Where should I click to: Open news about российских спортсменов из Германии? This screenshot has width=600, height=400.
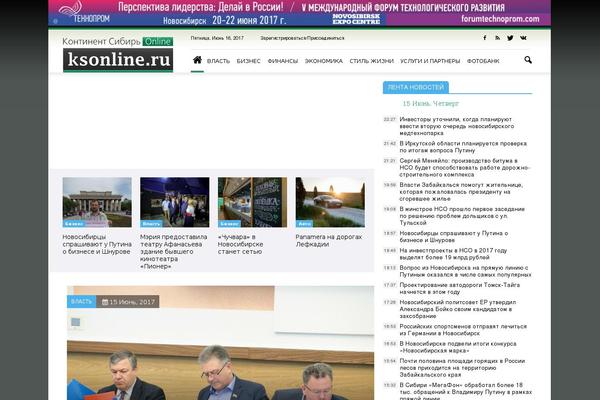(463, 330)
